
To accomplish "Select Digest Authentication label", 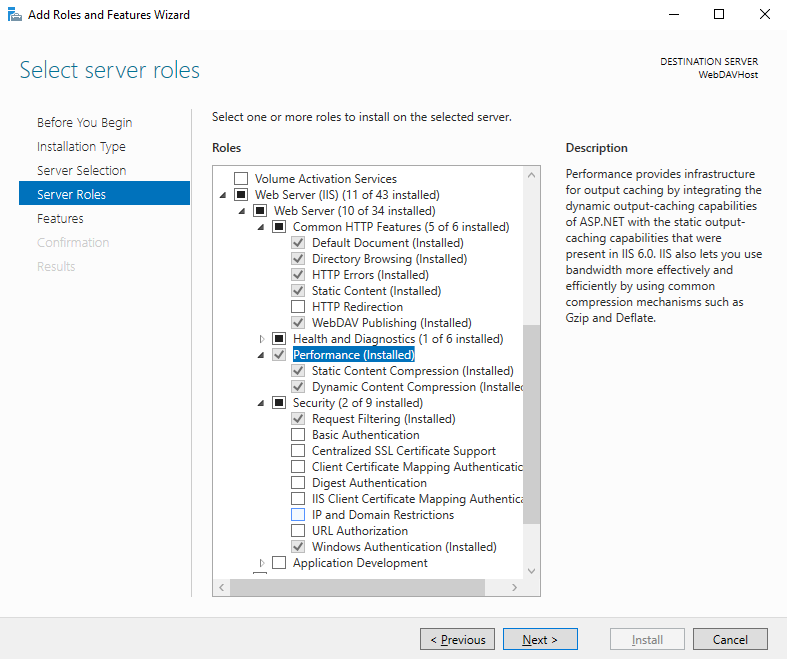I will click(369, 483).
